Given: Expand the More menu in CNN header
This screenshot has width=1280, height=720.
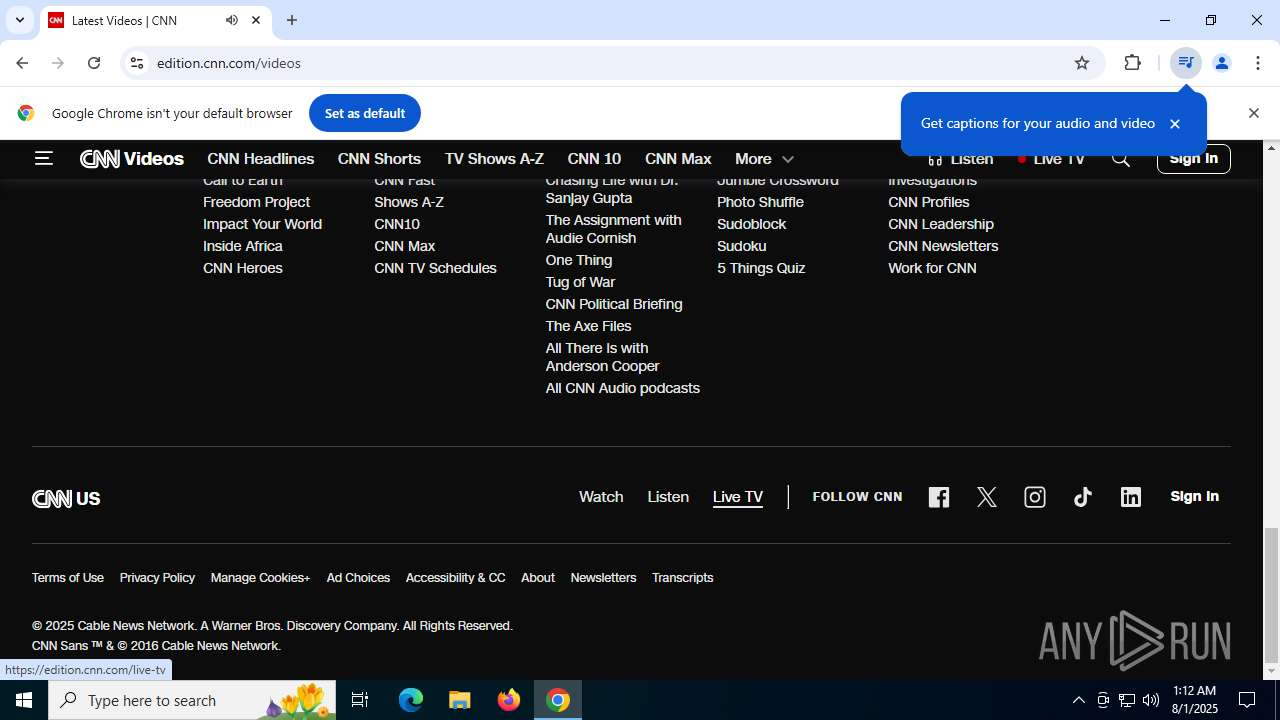Looking at the screenshot, I should pyautogui.click(x=764, y=159).
